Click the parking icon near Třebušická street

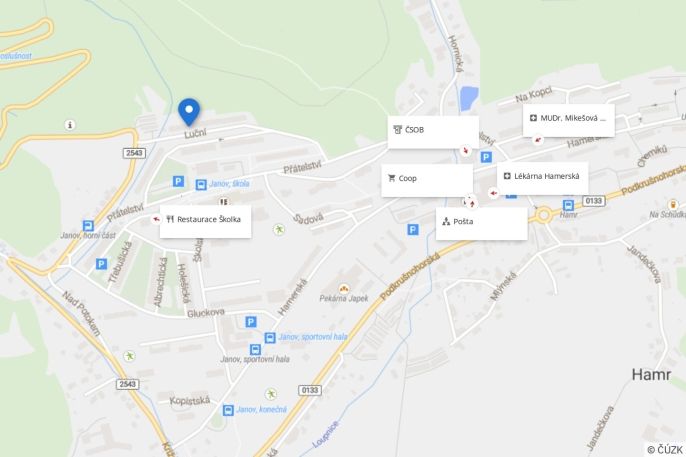[x=102, y=264]
